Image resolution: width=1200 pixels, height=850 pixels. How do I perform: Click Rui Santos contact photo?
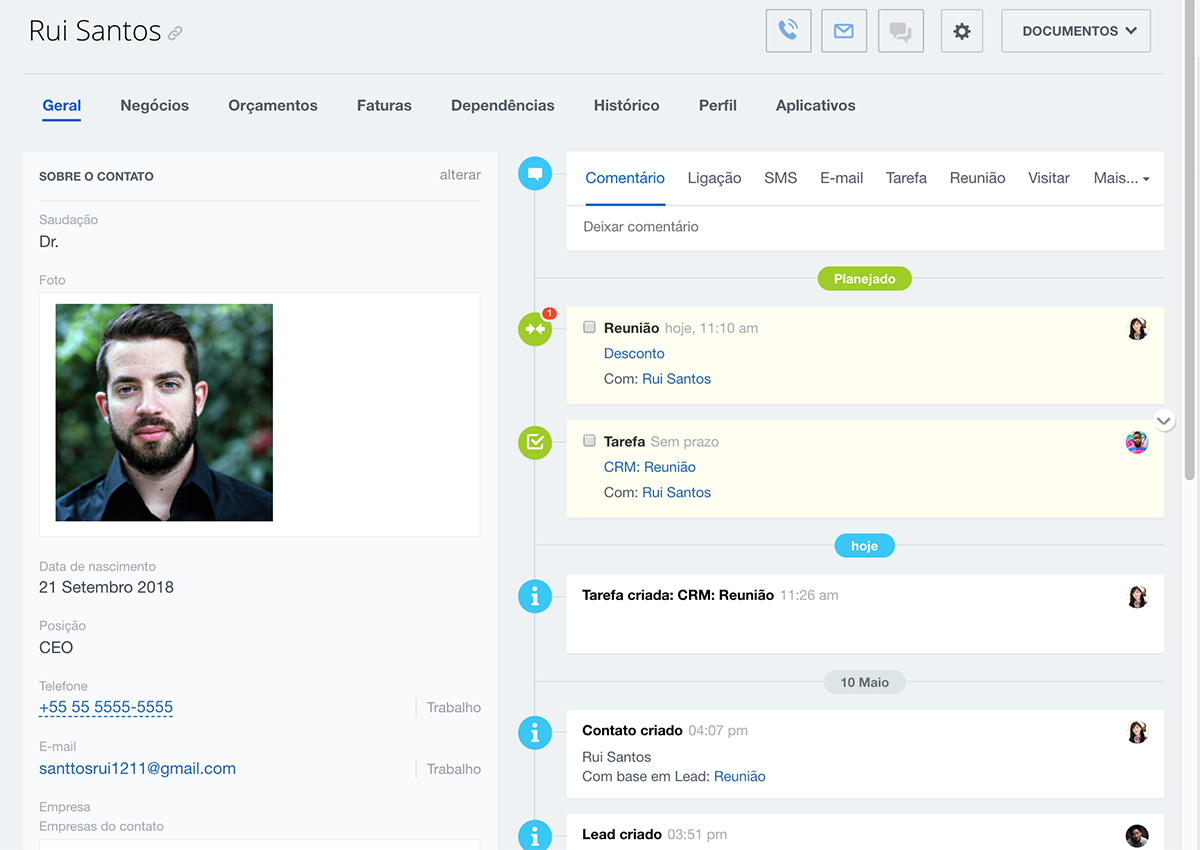click(164, 412)
